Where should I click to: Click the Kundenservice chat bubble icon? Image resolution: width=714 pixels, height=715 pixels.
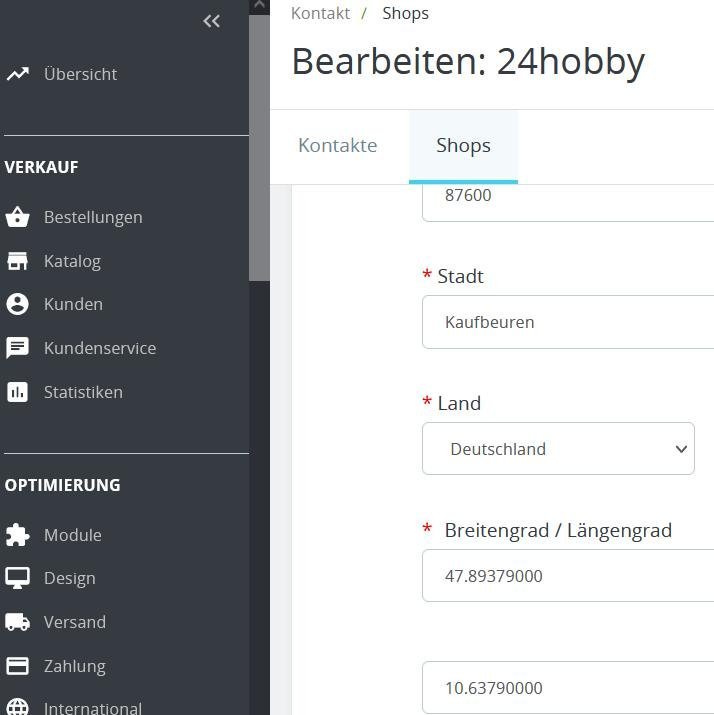(x=17, y=348)
